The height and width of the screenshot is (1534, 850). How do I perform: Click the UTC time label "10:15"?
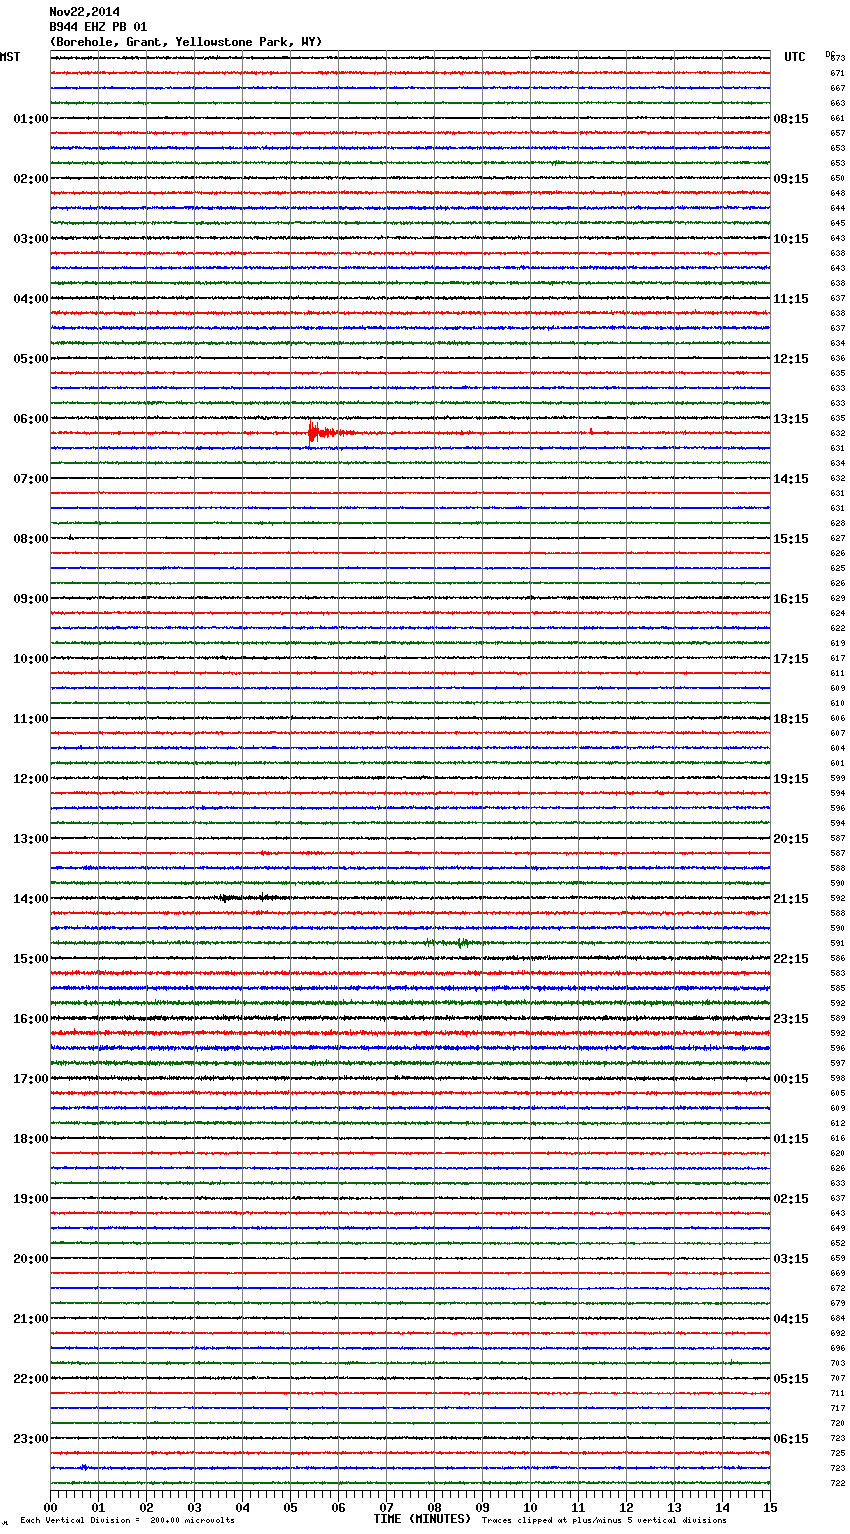[791, 239]
